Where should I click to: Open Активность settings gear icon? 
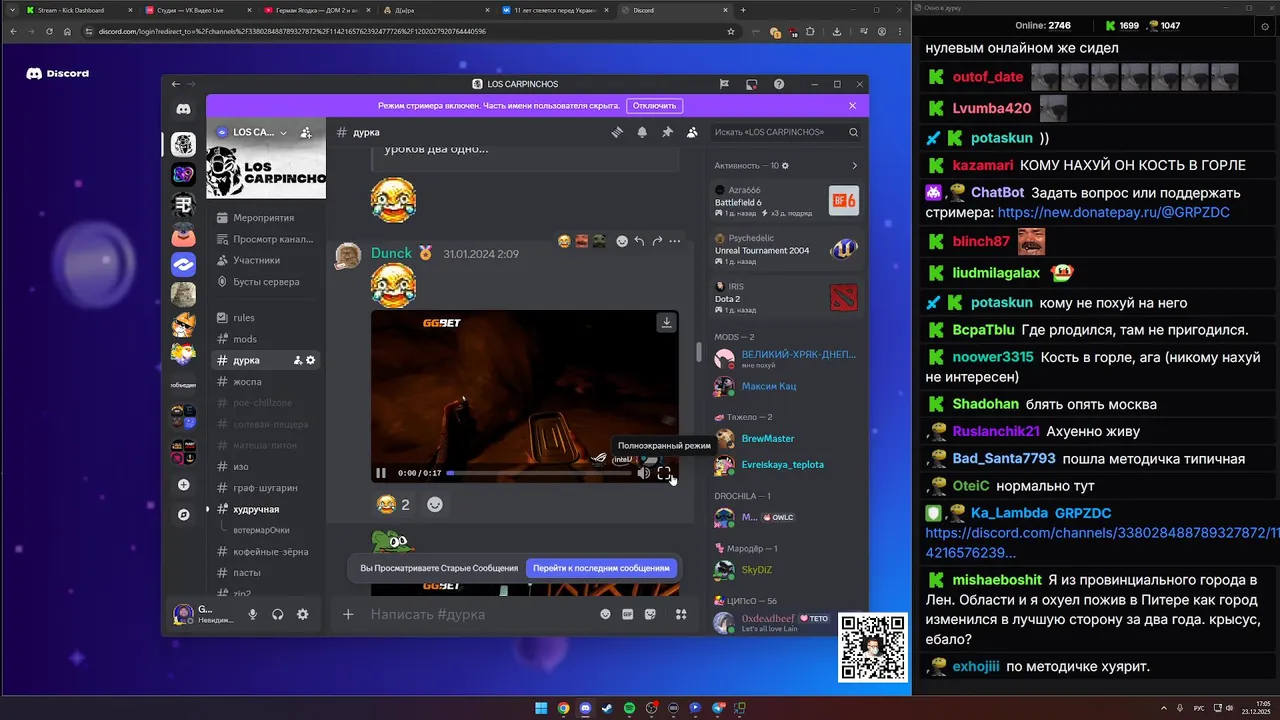(785, 165)
